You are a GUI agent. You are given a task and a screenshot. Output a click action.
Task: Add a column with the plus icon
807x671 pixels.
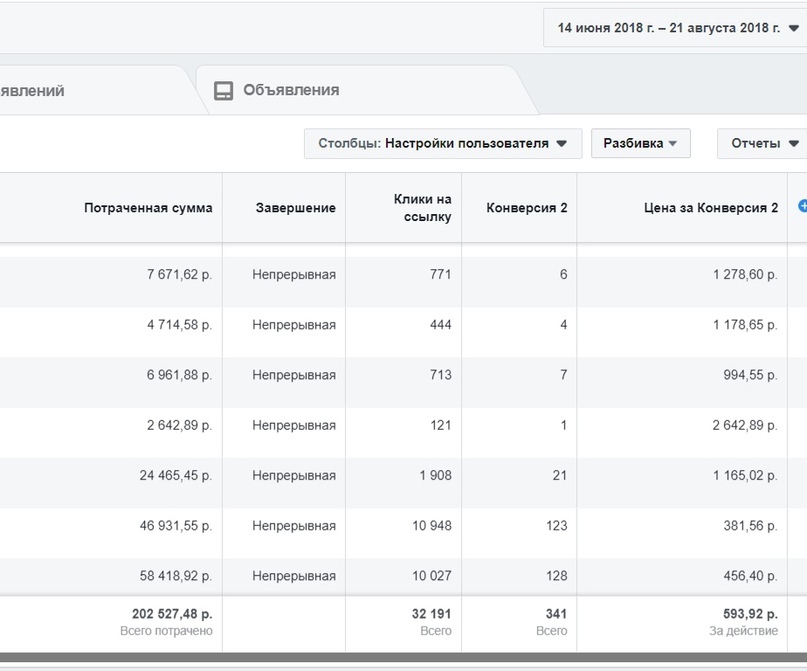click(802, 206)
